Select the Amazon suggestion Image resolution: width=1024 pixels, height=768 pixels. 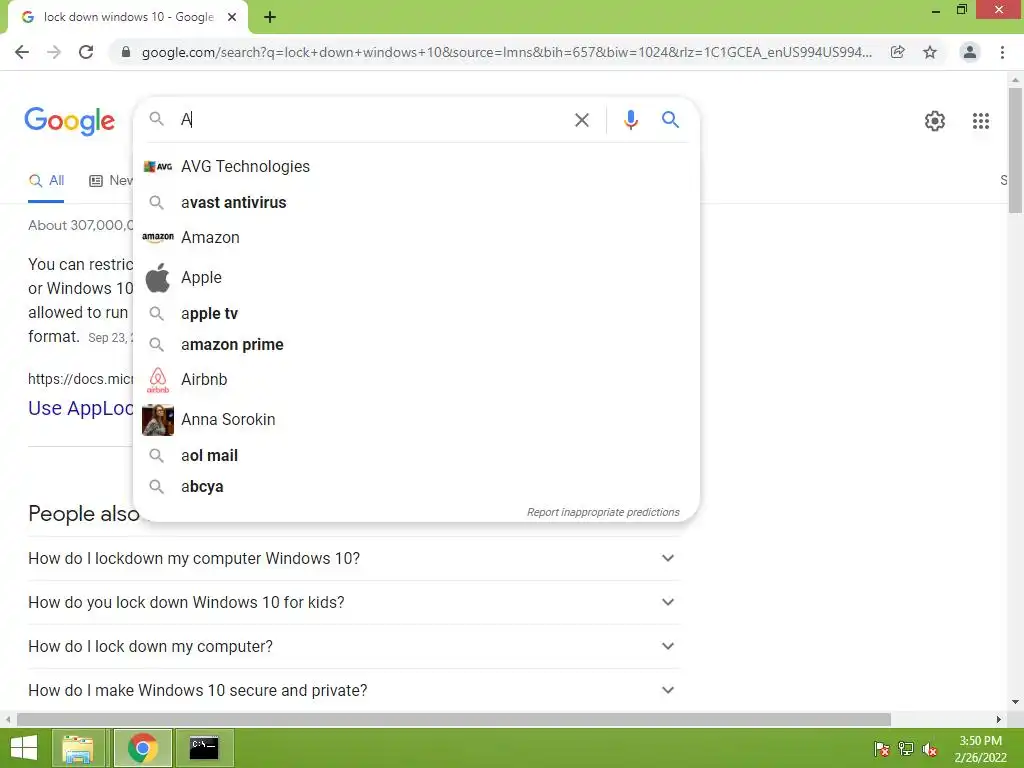point(416,238)
